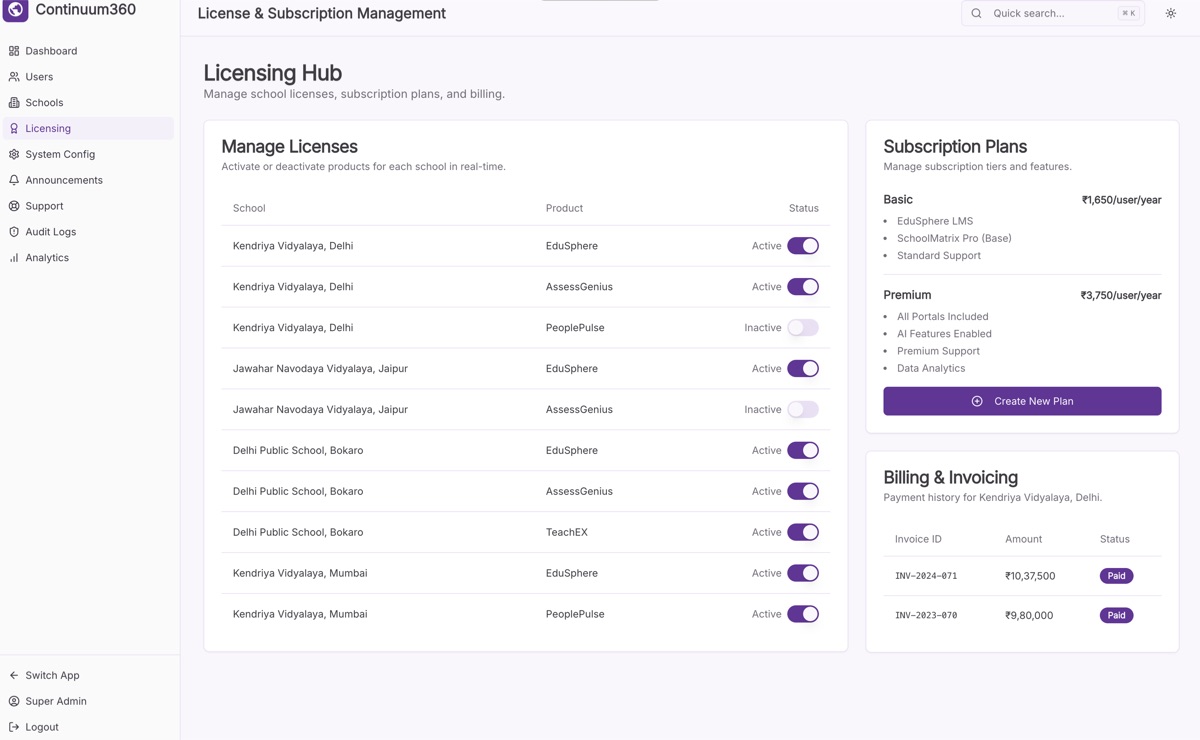The height and width of the screenshot is (740, 1200).
Task: Click Premium plan price ₹3,750/user/year
Action: pos(1121,296)
